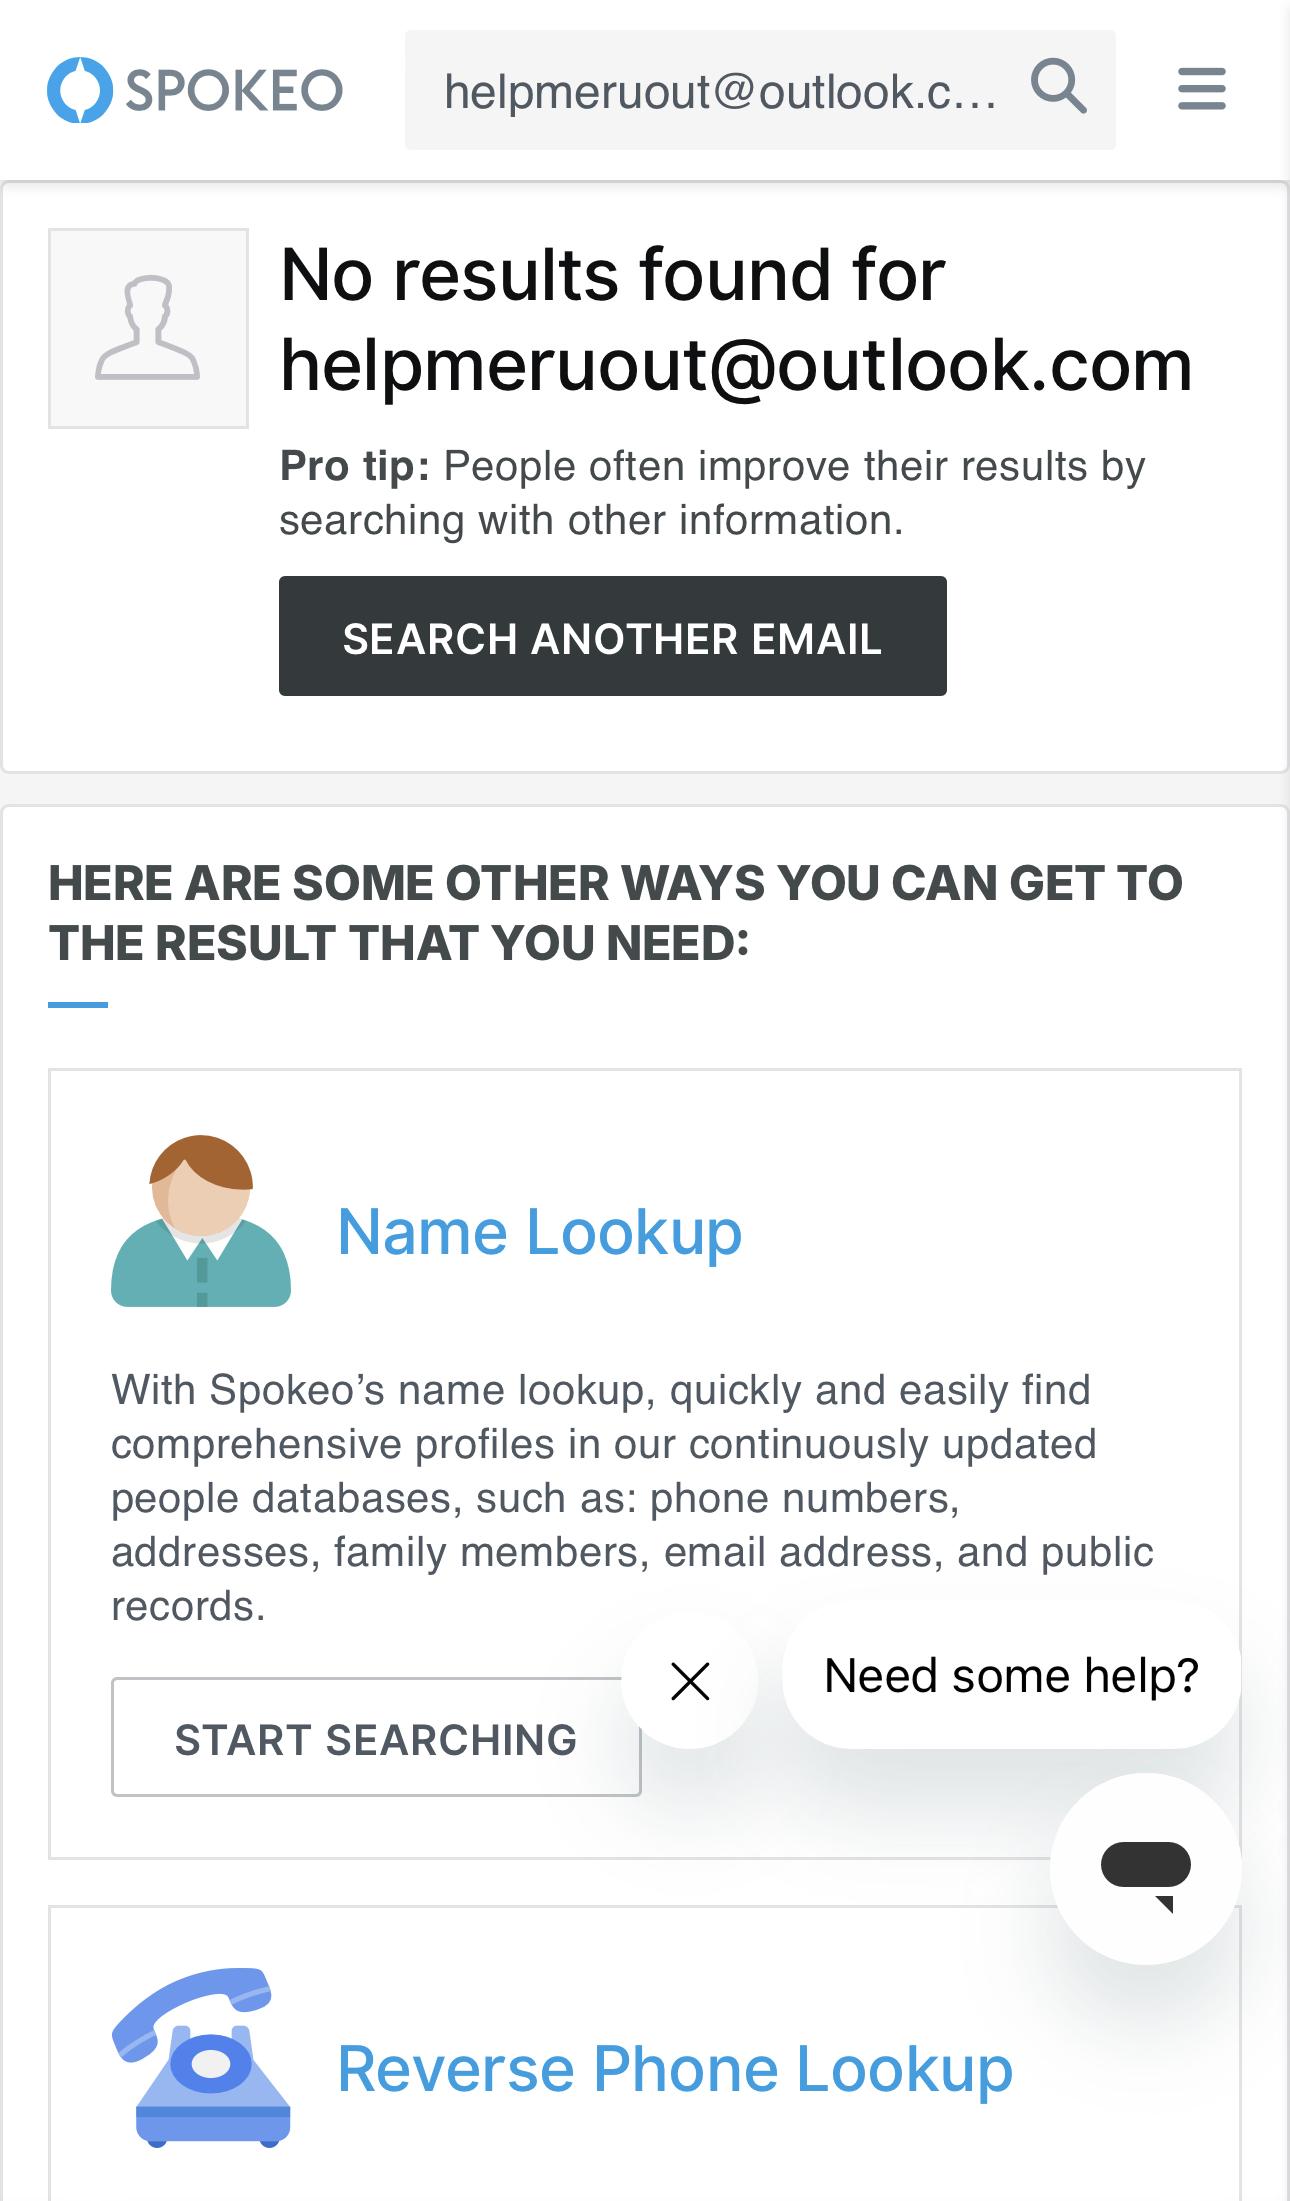Image resolution: width=1290 pixels, height=2201 pixels.
Task: Click the SPOKEO wordmark text
Action: (234, 91)
